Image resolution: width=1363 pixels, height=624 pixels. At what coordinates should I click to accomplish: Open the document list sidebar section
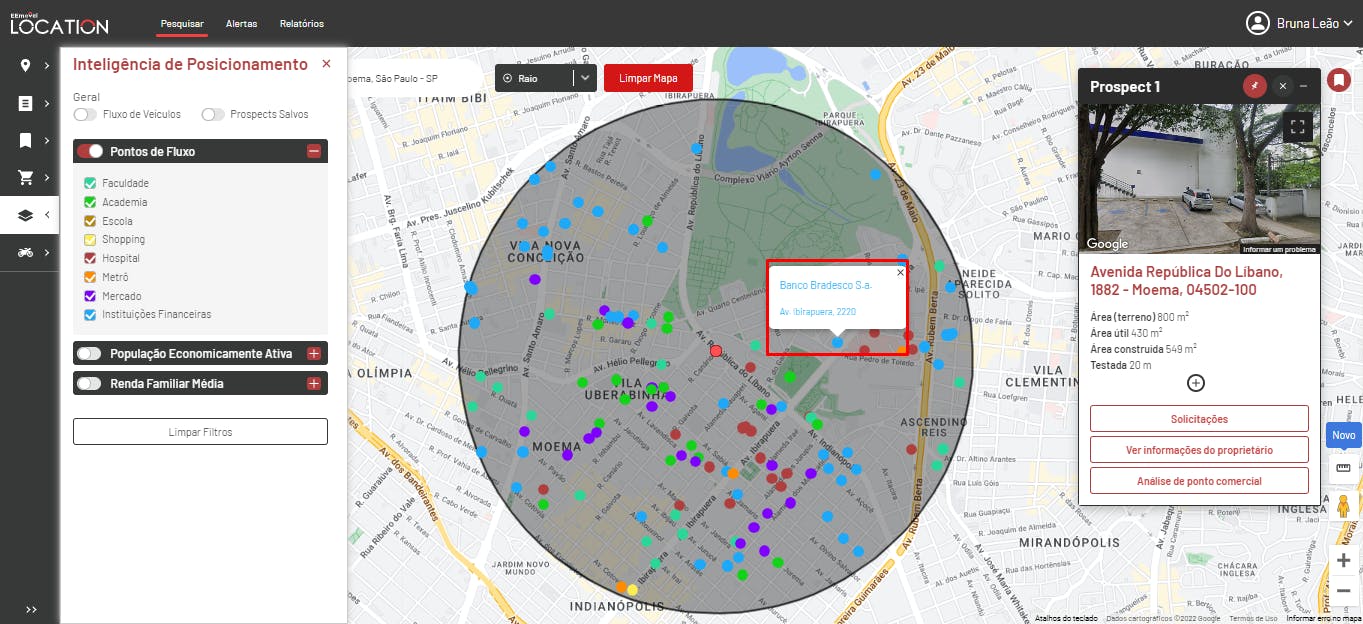click(x=26, y=103)
